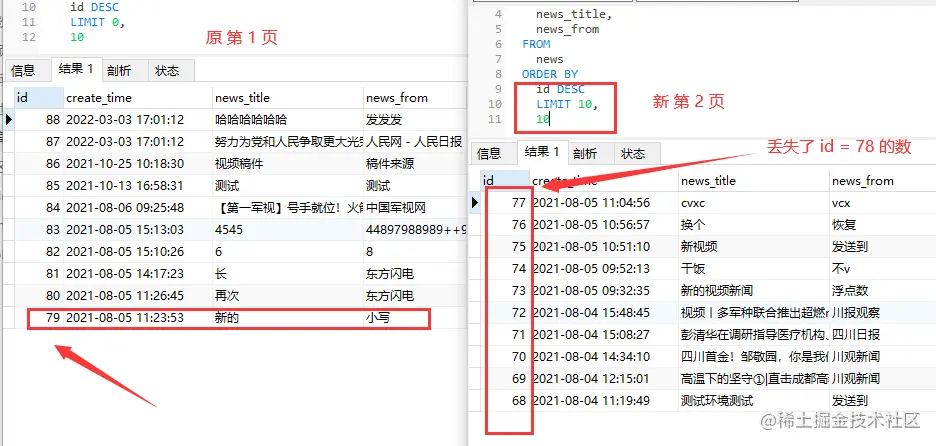The width and height of the screenshot is (936, 446).
Task: Select the news_from cell 浮点数
Action: click(x=882, y=291)
